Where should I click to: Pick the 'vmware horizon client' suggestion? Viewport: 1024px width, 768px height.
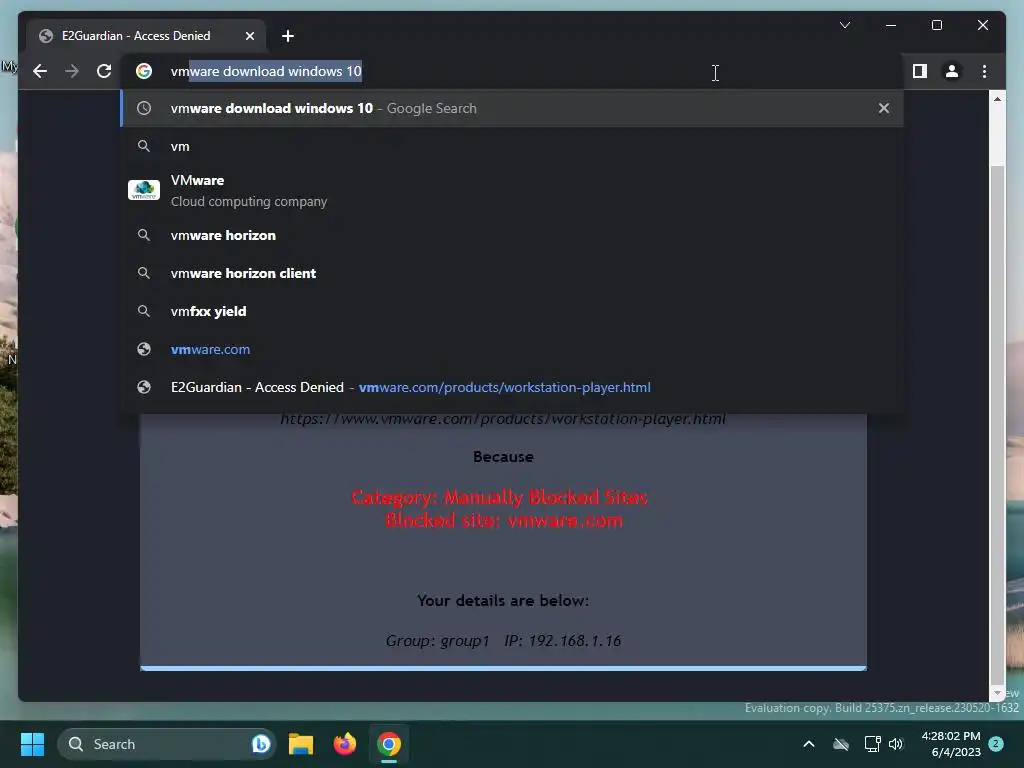(x=513, y=273)
